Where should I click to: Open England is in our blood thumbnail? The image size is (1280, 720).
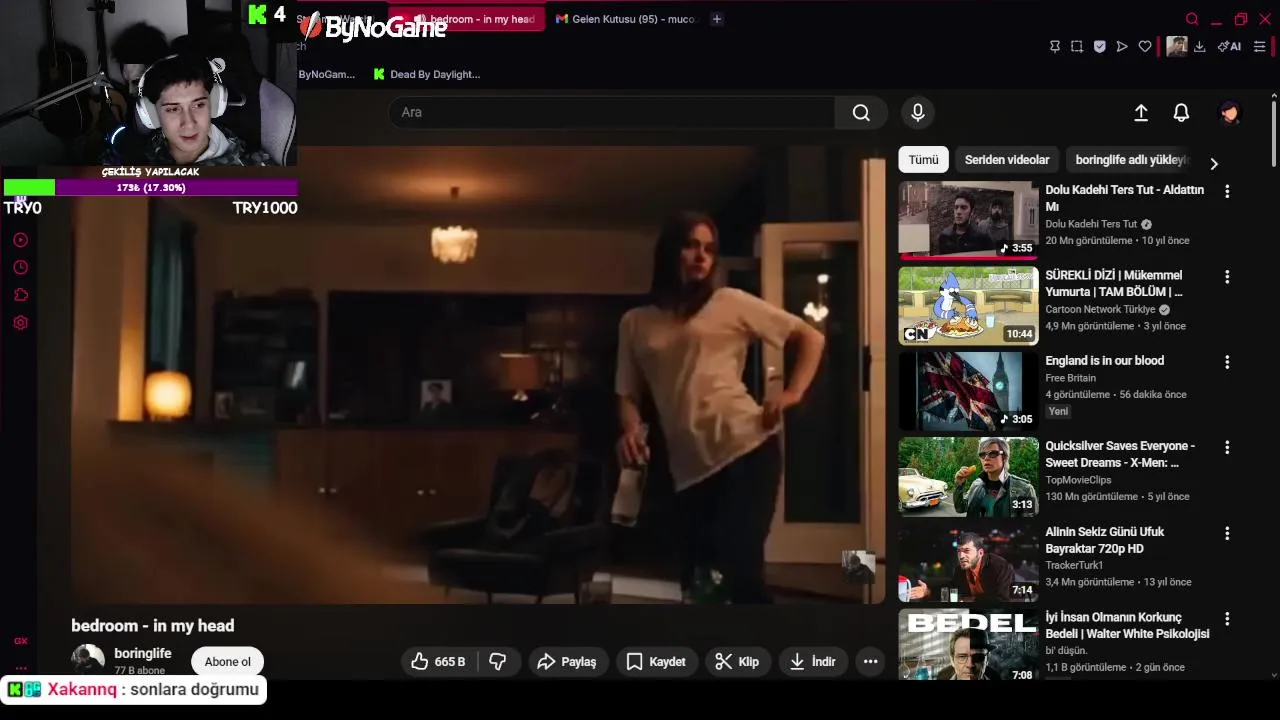tap(968, 391)
